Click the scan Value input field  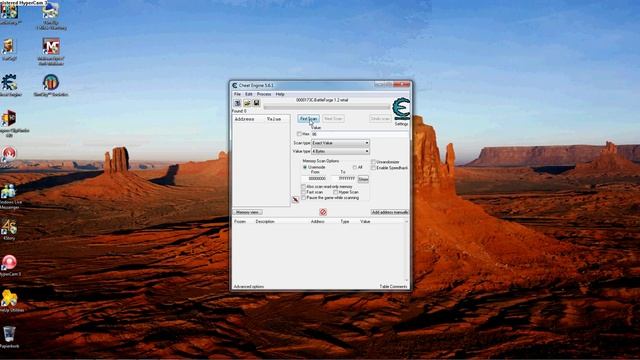click(360, 134)
